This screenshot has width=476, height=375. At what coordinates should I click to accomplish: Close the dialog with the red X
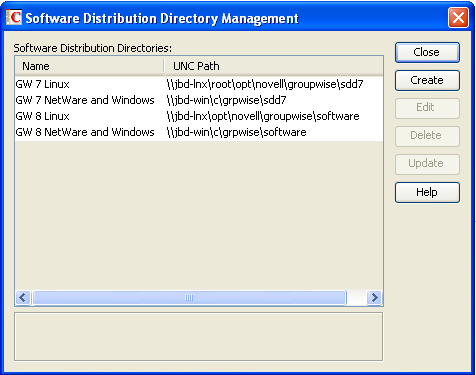[x=458, y=18]
